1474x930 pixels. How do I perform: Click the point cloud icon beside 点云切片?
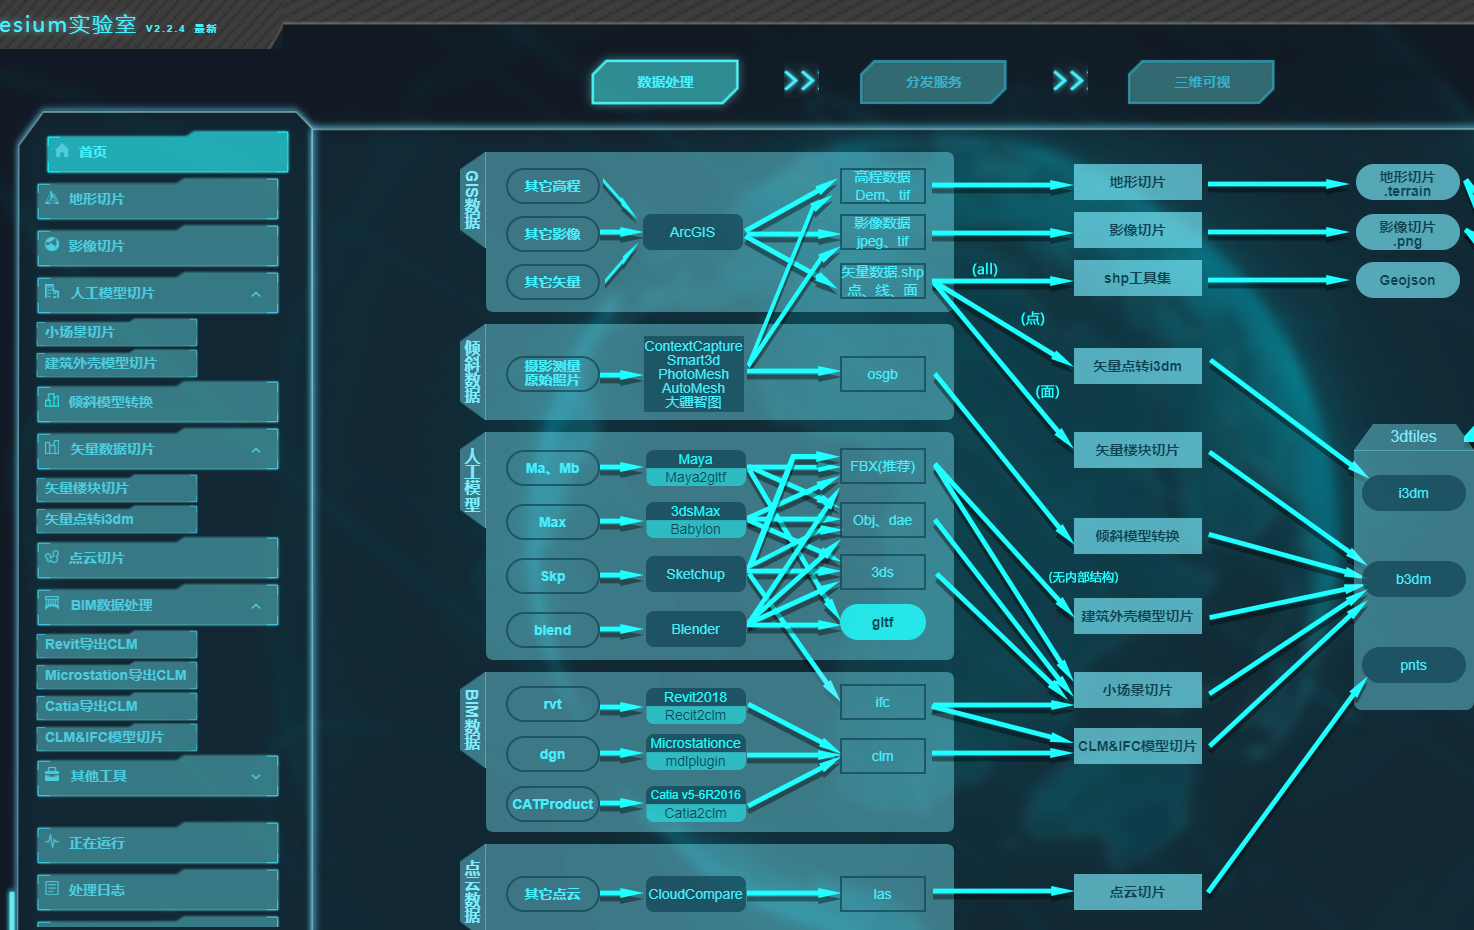tap(52, 557)
